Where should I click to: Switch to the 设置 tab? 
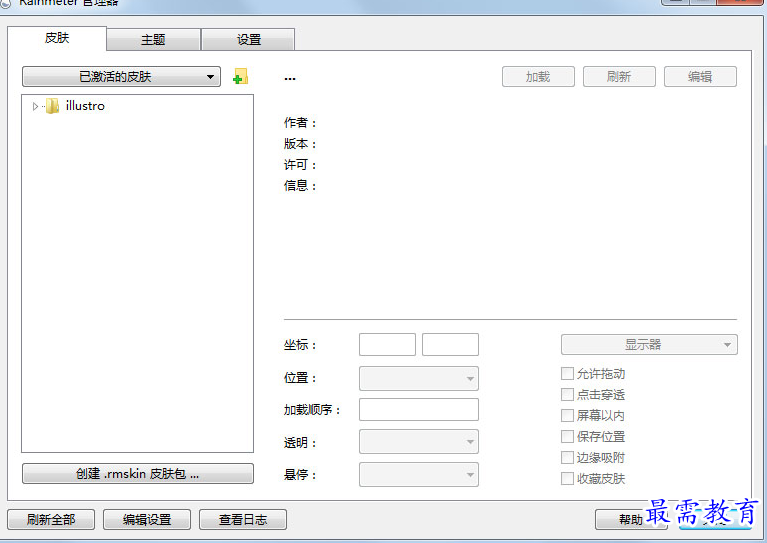tap(248, 40)
